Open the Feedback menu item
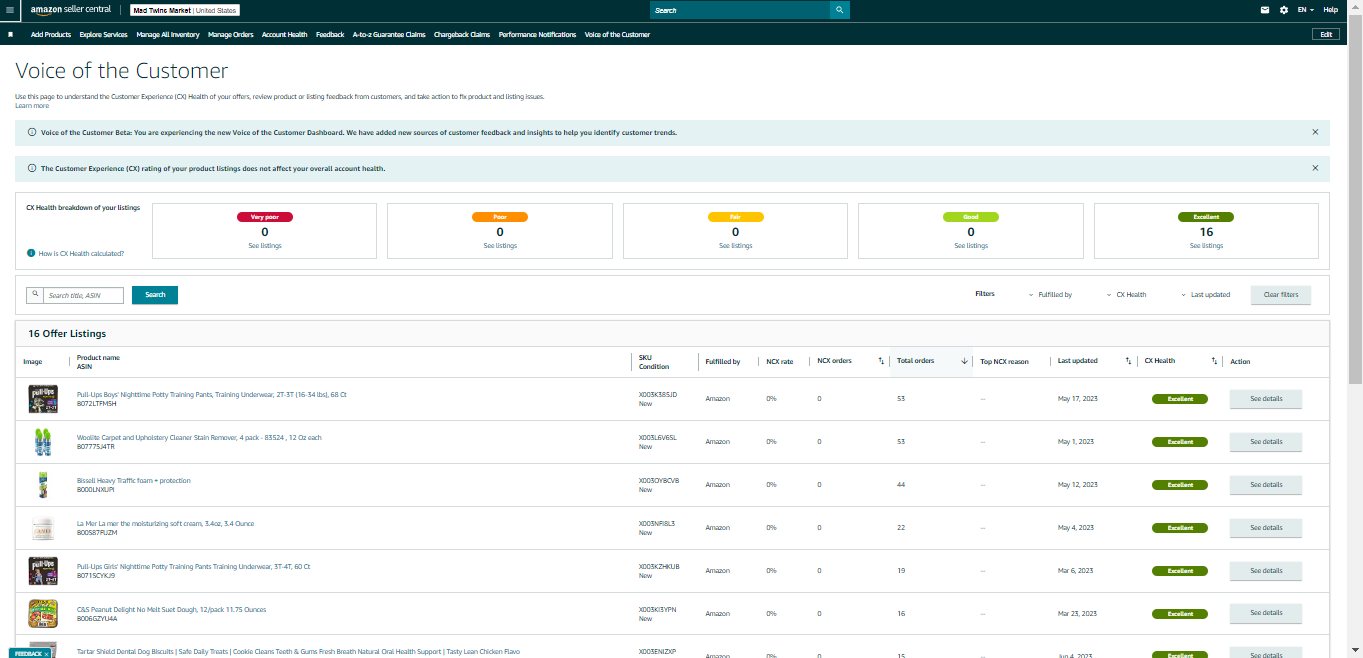The width and height of the screenshot is (1363, 658). (330, 34)
